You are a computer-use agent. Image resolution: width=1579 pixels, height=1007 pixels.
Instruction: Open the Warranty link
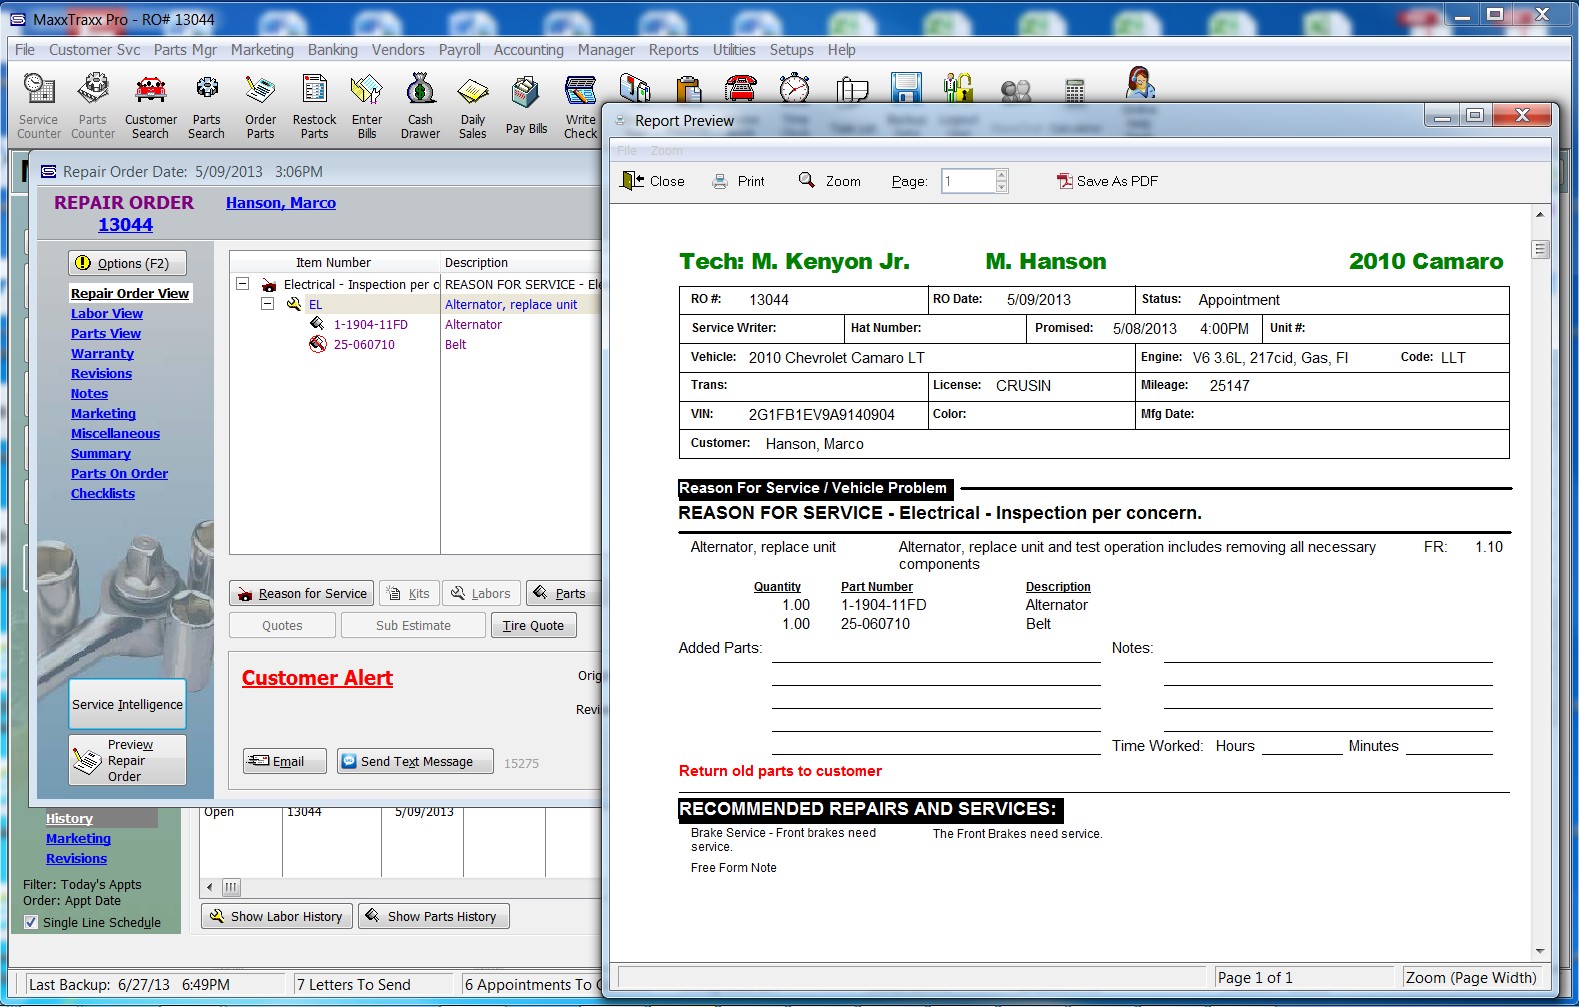102,353
